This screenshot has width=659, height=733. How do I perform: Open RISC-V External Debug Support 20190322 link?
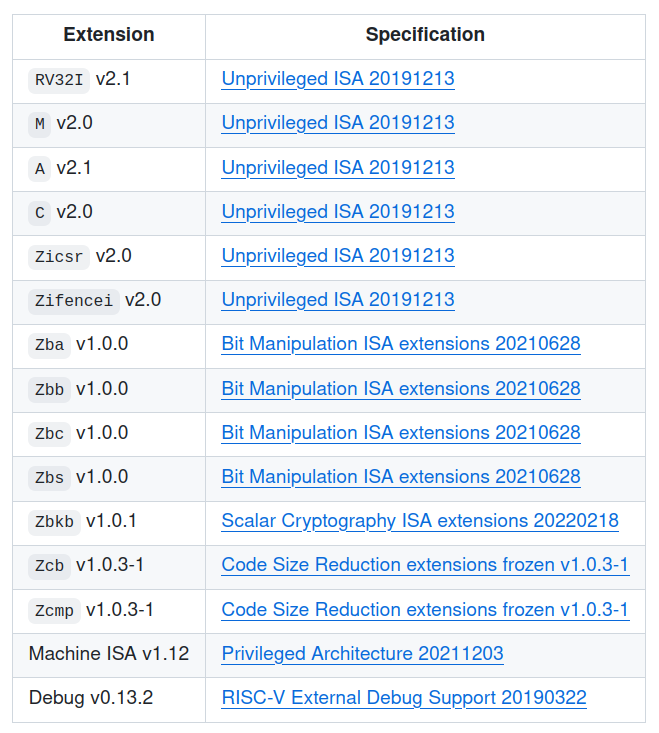404,698
